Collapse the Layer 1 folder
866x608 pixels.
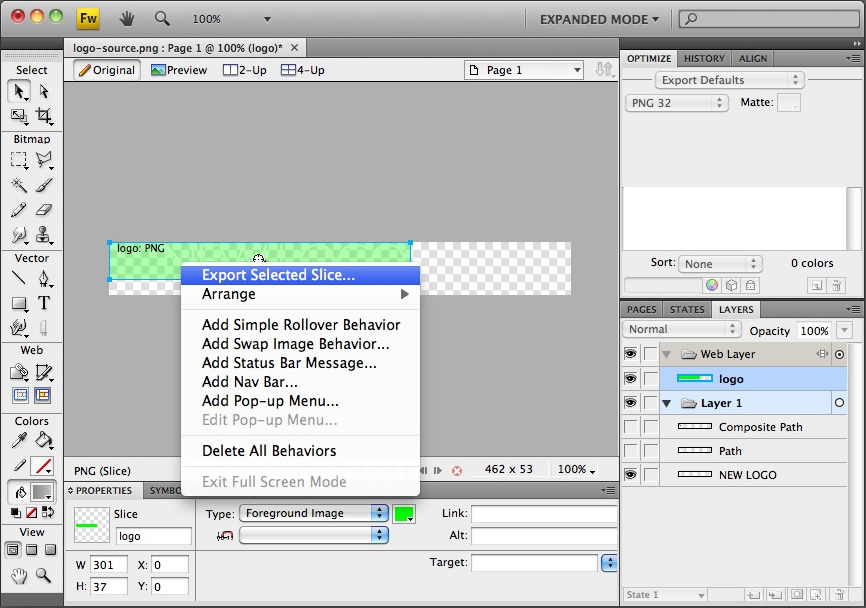[x=666, y=403]
